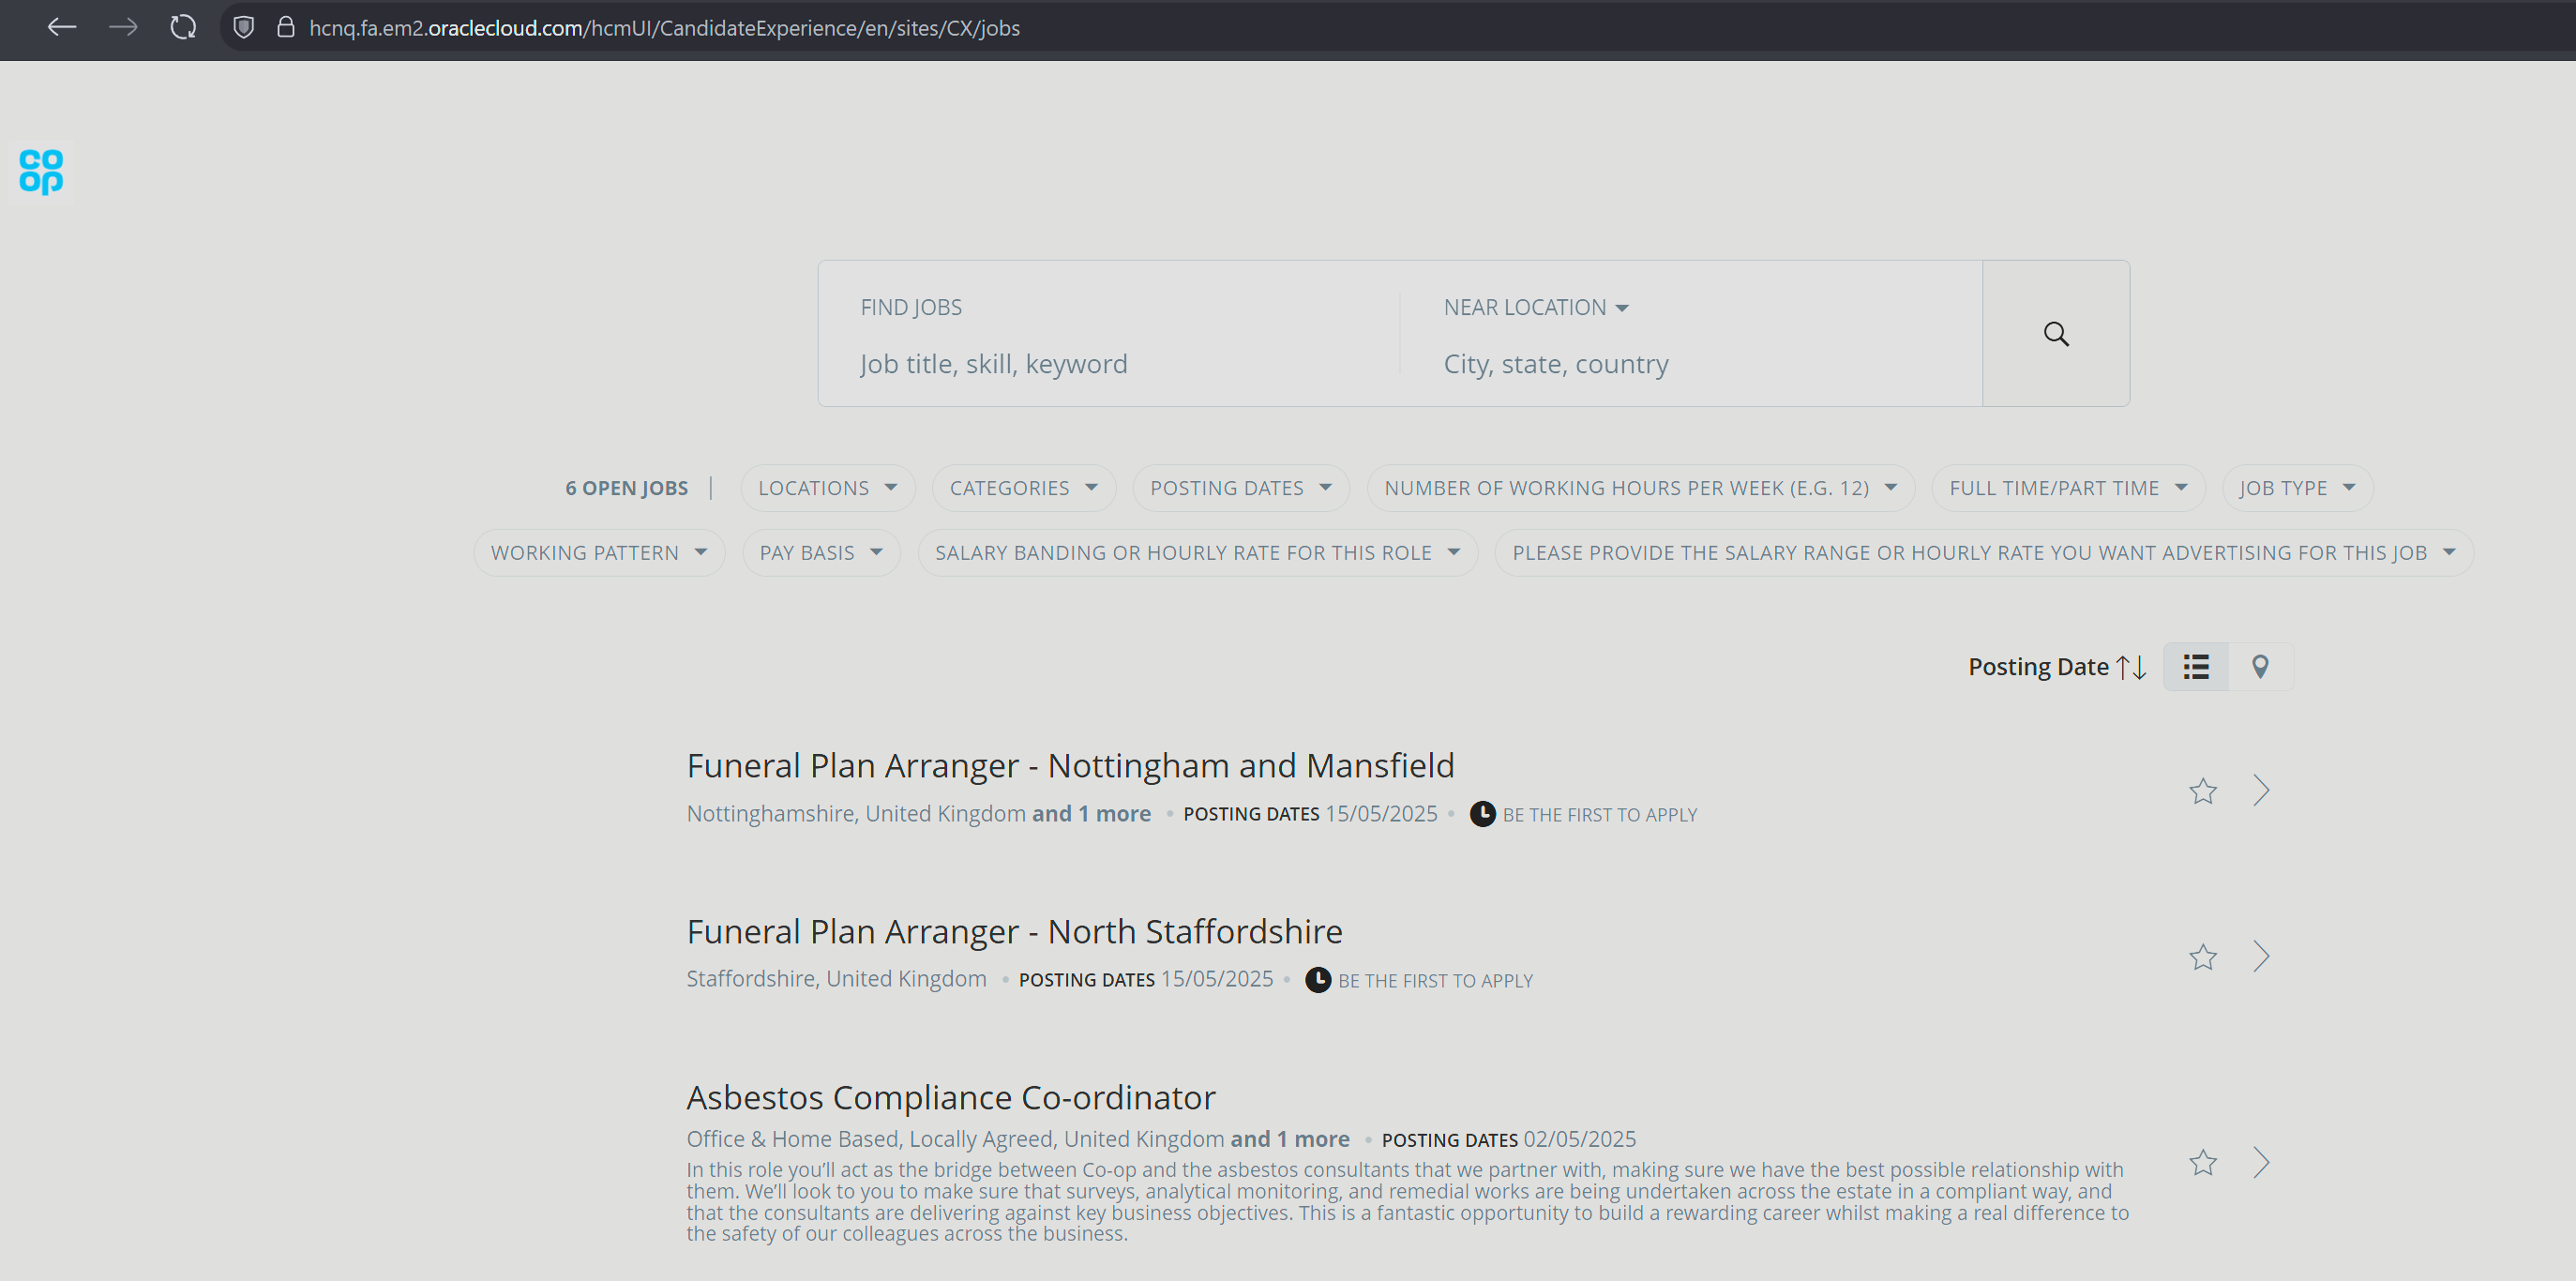Switch to list view icon
Screen dimensions: 2576x1281
click(2195, 667)
